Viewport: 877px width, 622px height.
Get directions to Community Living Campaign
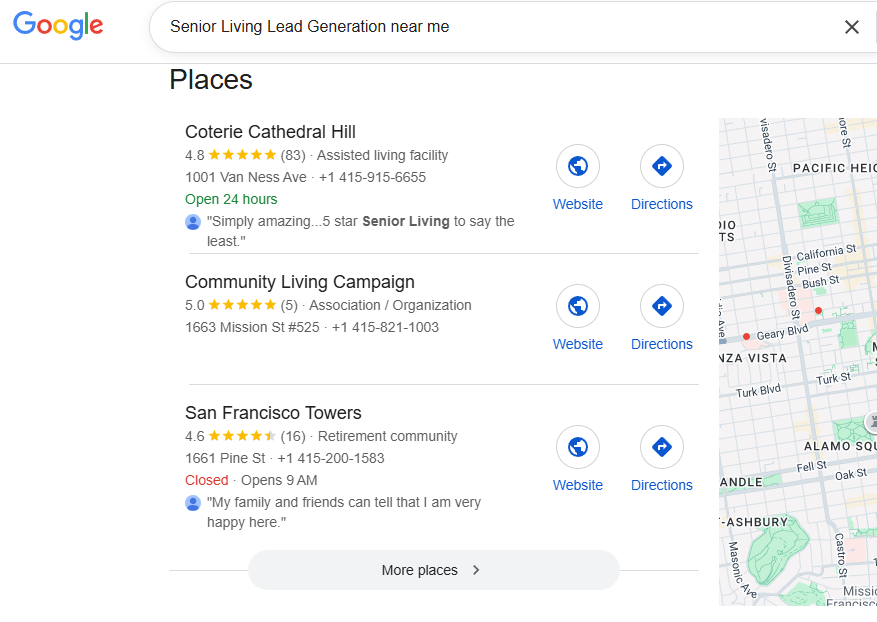pos(661,306)
